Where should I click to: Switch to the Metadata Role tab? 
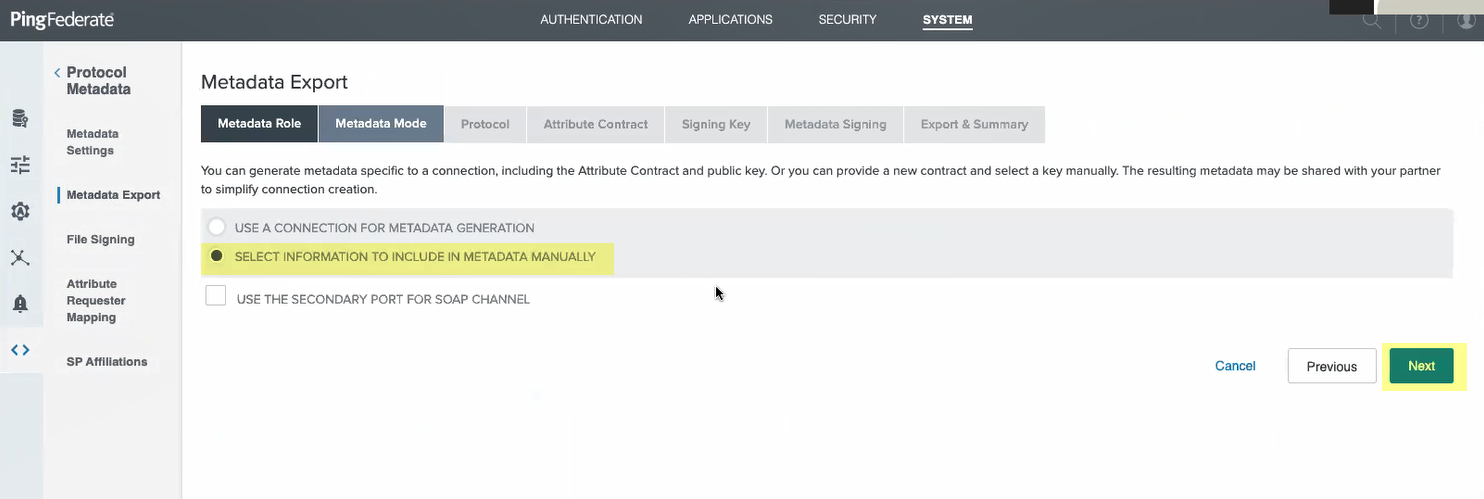259,124
